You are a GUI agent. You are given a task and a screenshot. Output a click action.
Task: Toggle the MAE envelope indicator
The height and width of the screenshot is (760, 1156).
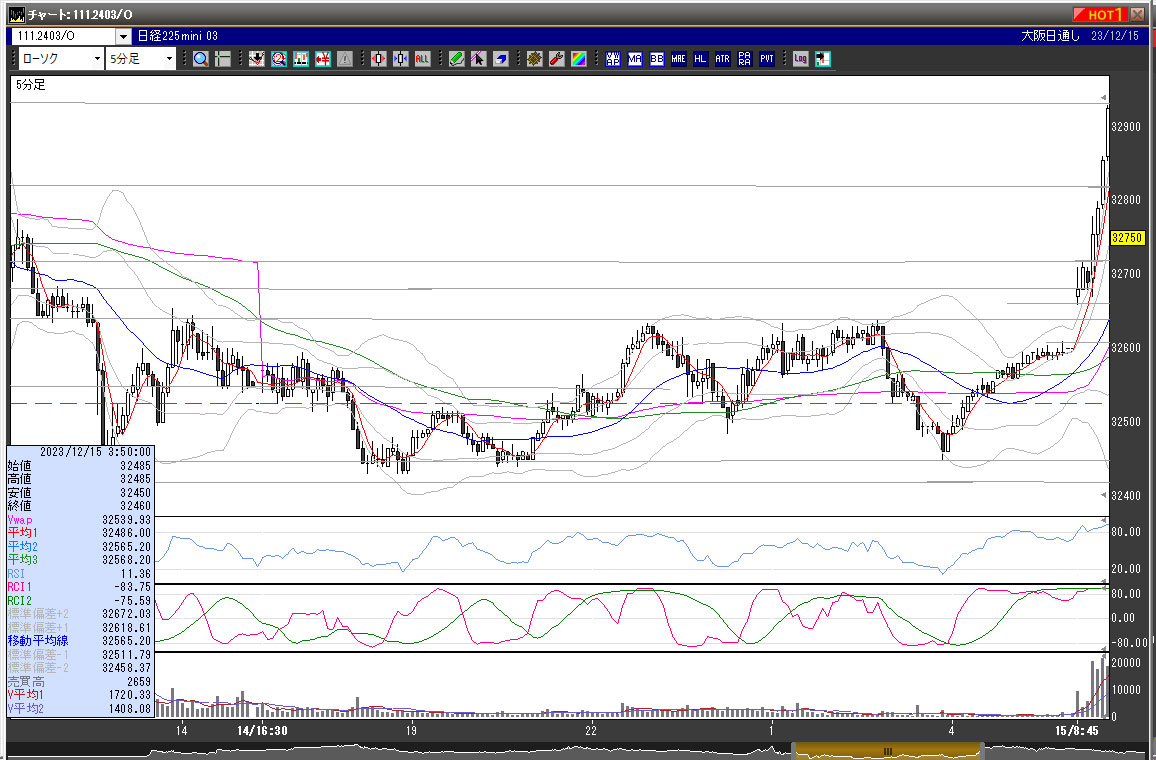(678, 59)
